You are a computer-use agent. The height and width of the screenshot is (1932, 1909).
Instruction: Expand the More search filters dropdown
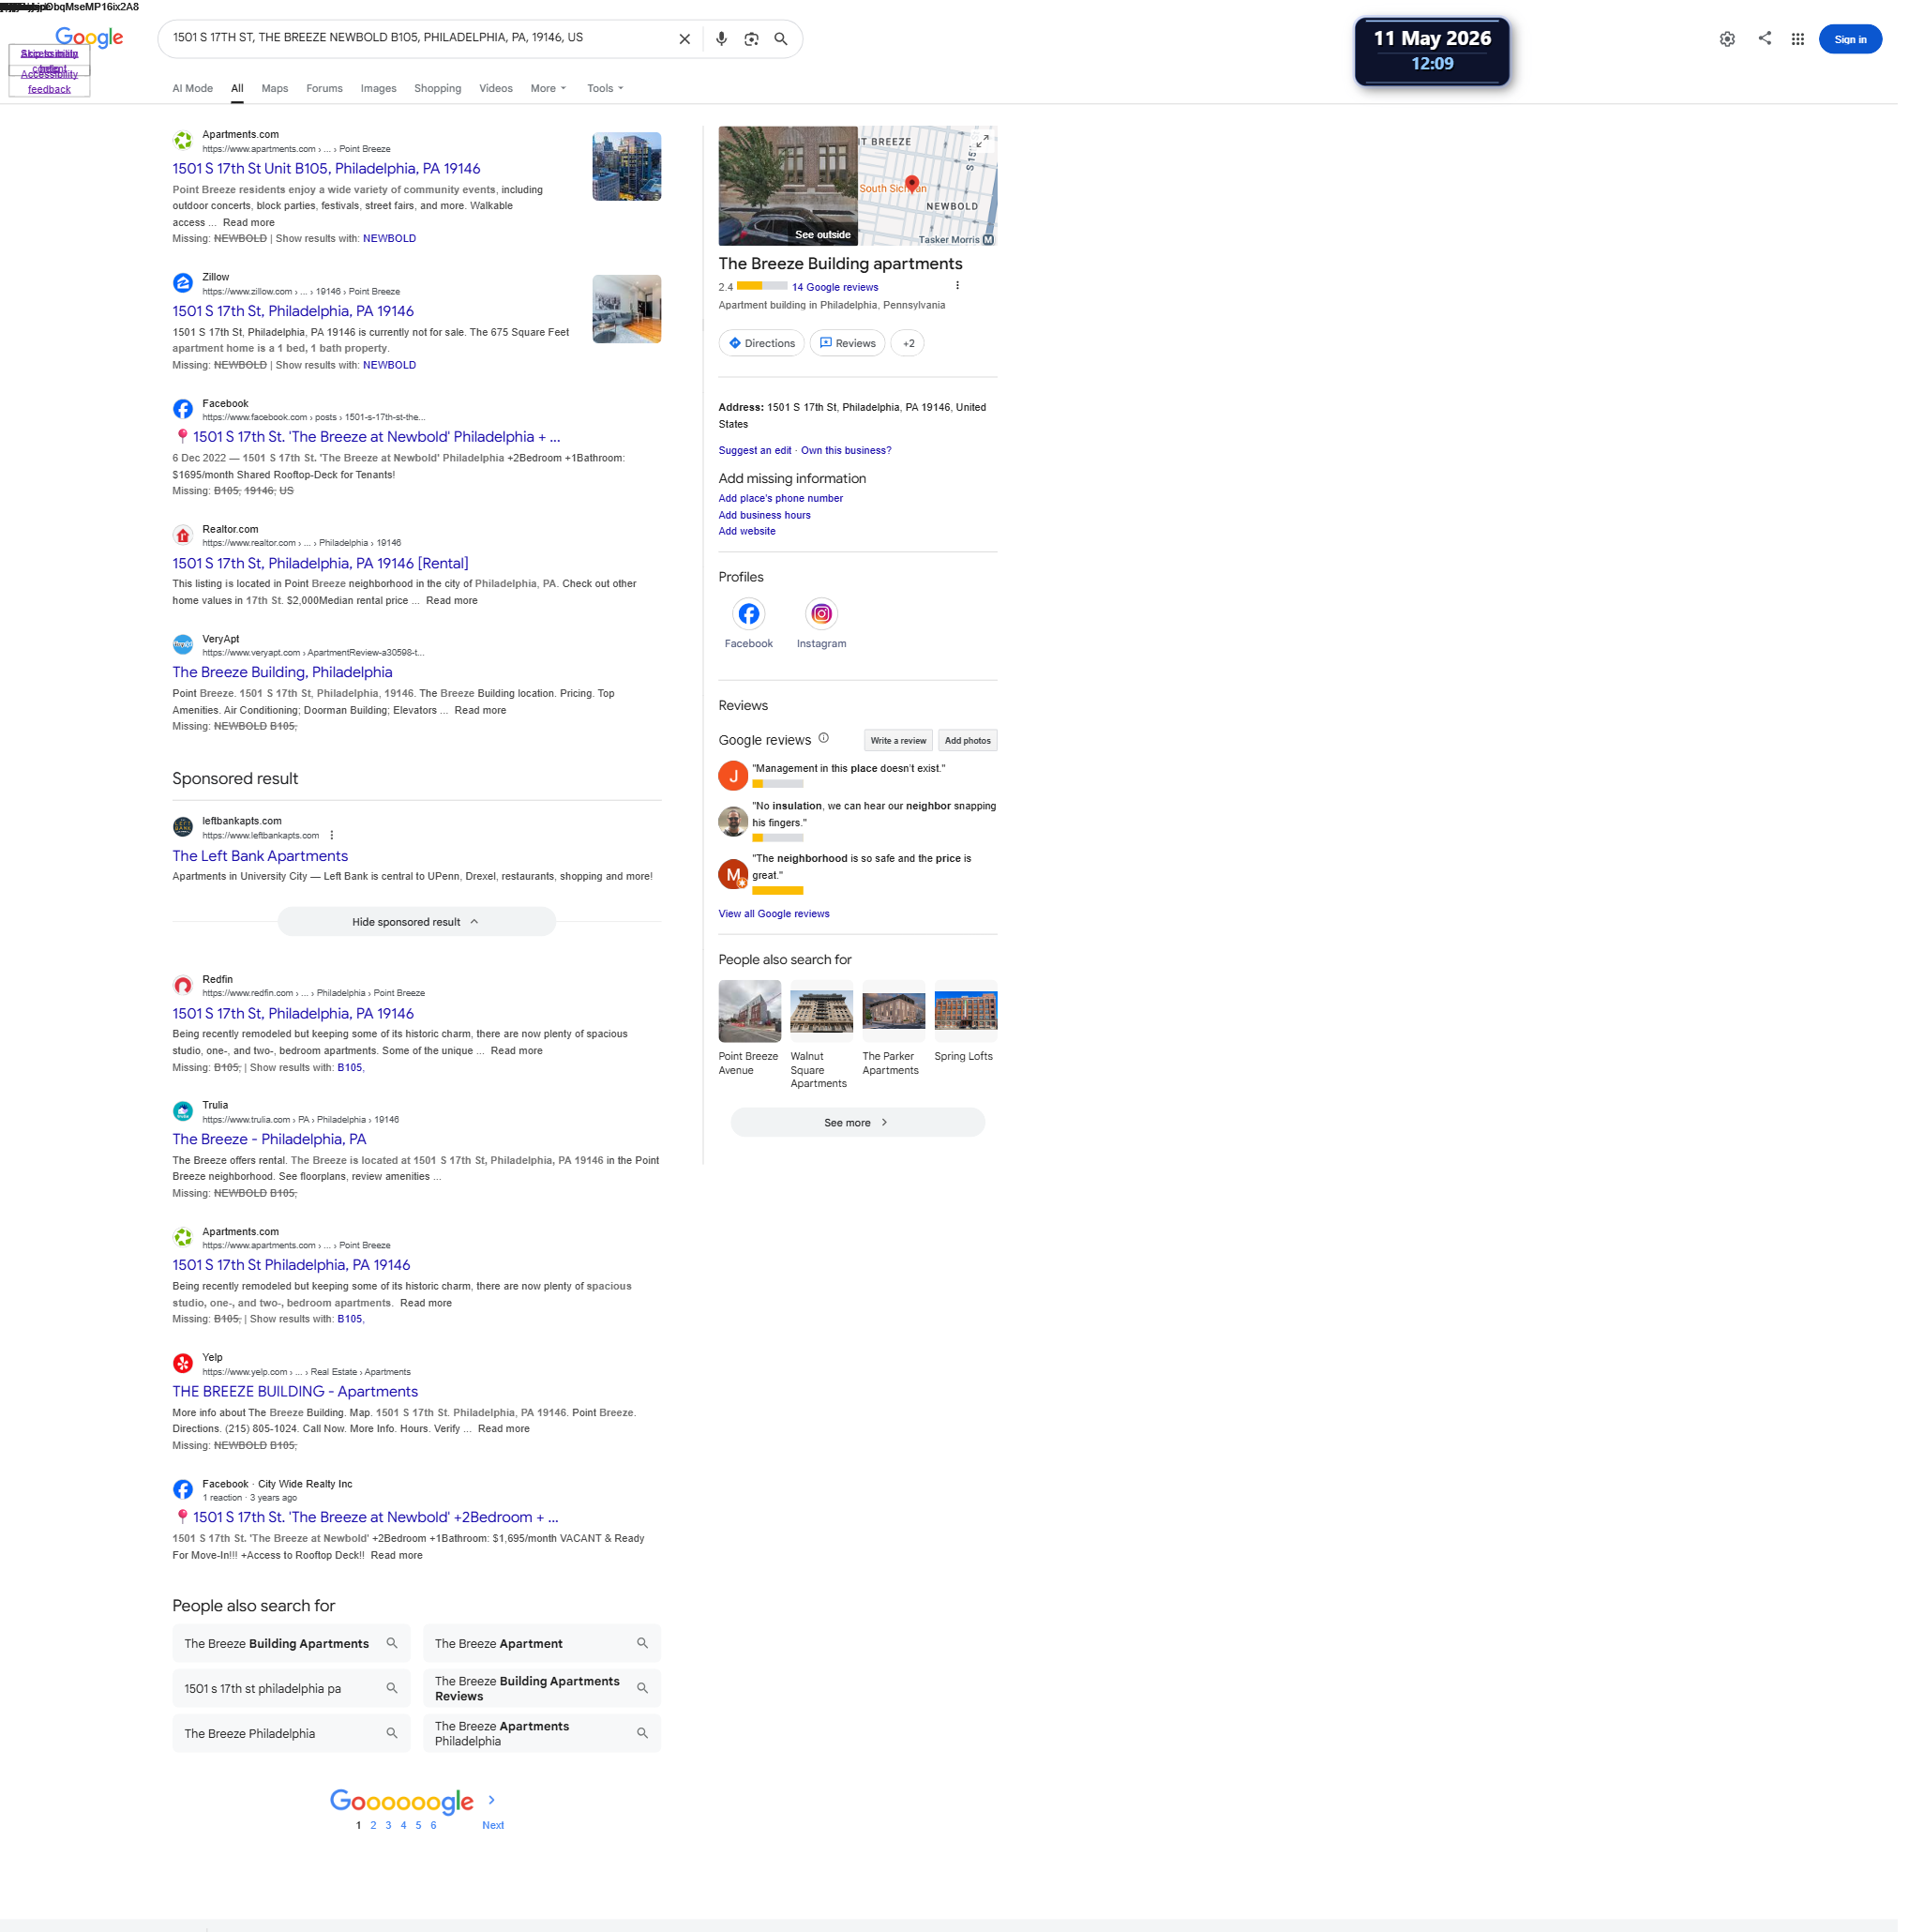[548, 88]
